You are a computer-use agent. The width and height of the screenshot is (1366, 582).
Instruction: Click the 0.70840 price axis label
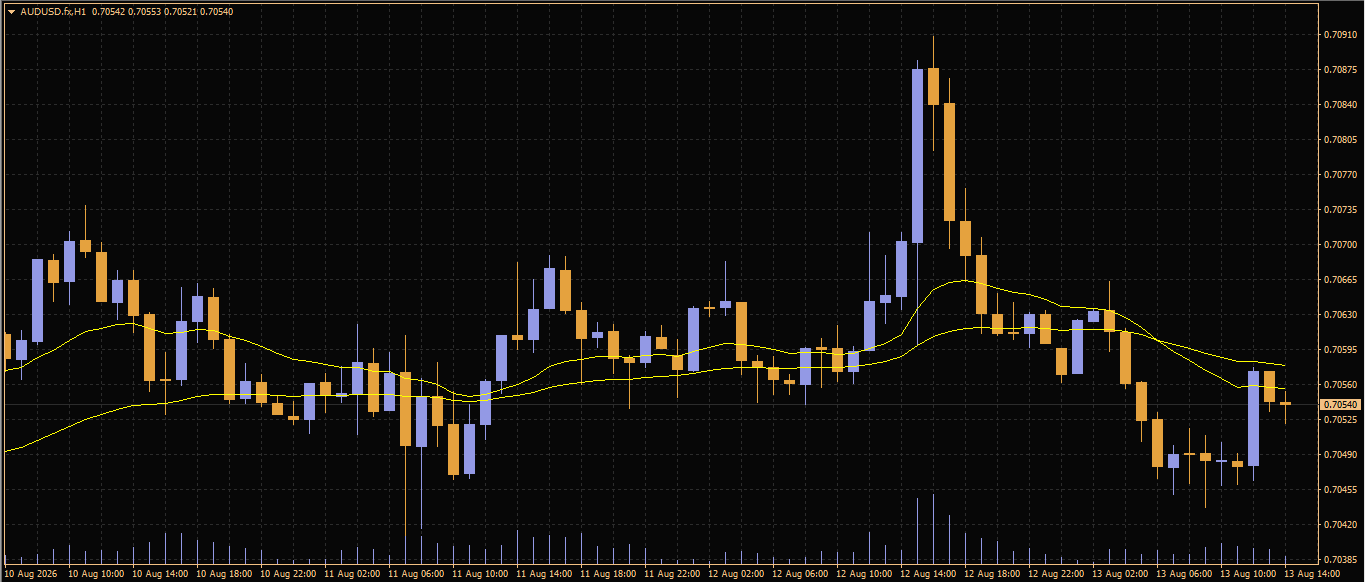[1340, 105]
